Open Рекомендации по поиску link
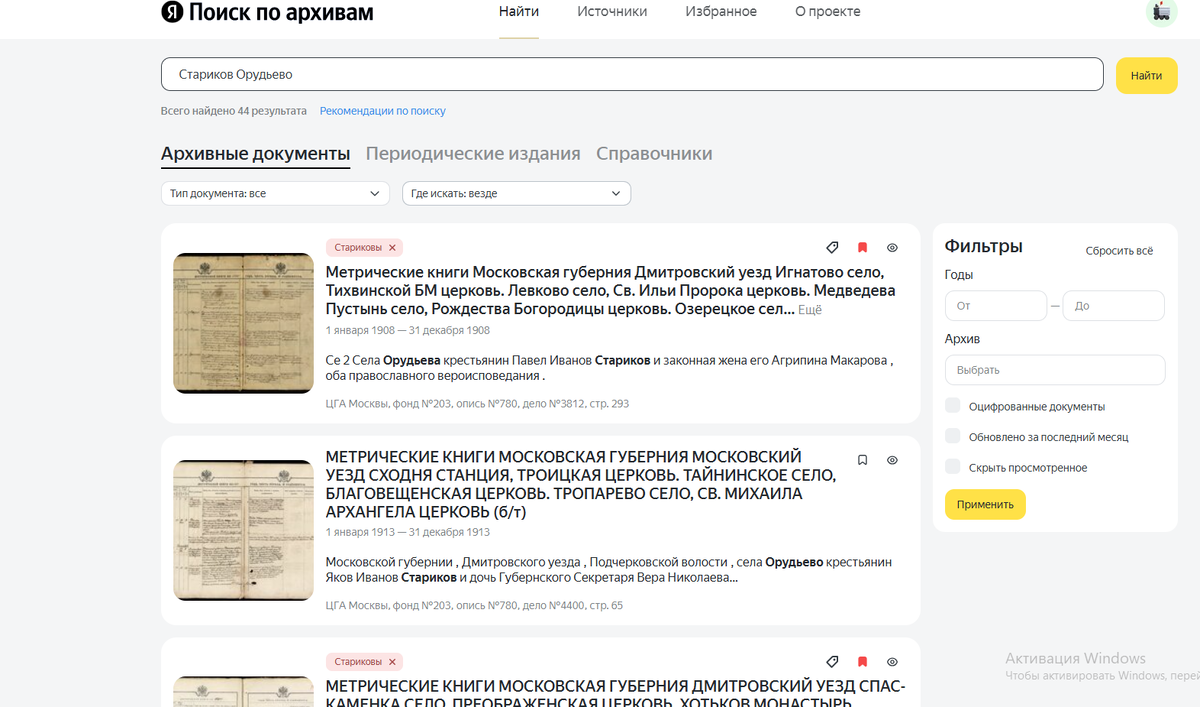This screenshot has width=1200, height=707. tap(382, 110)
